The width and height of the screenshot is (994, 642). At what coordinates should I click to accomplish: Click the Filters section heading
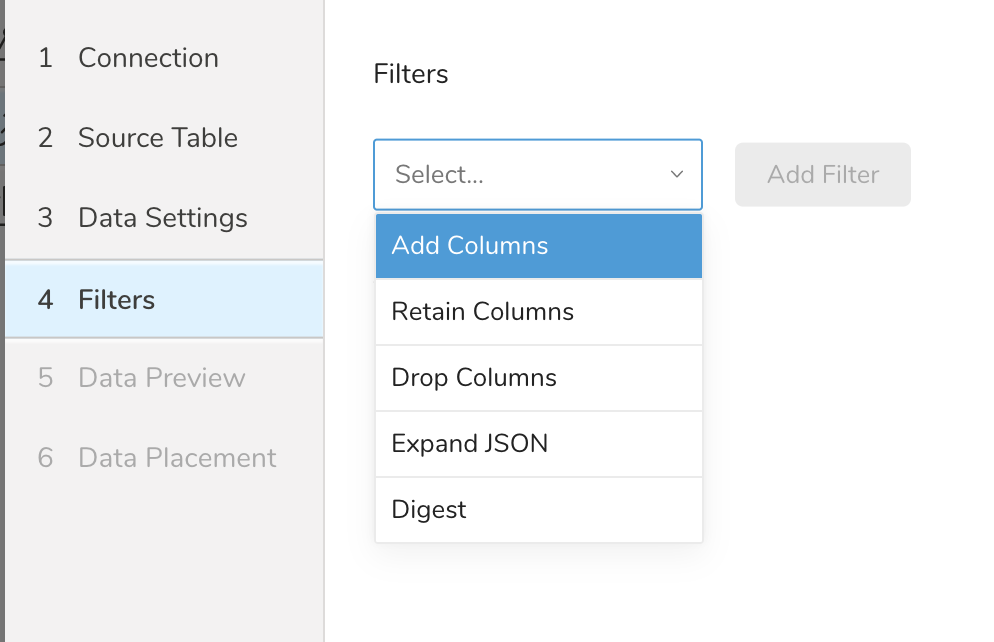tap(411, 74)
